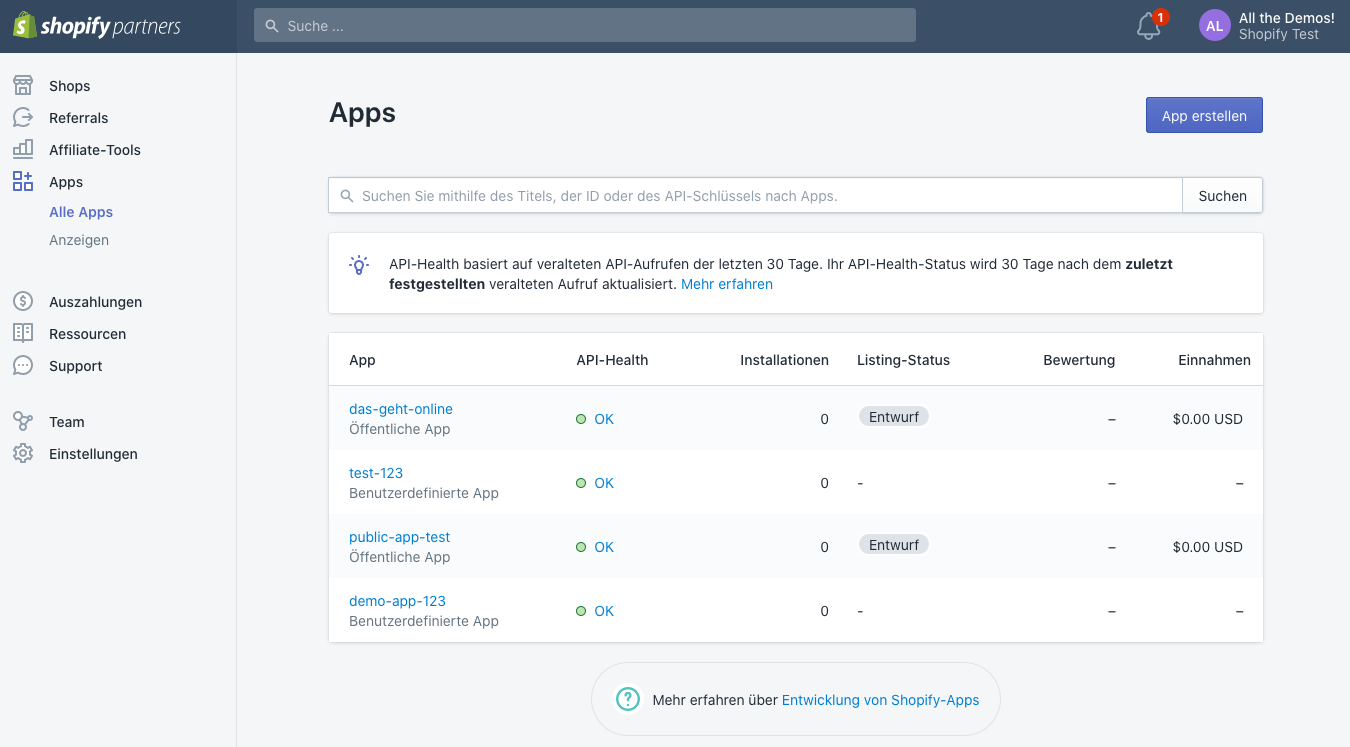Click $0.00 USD in public-app-test row

click(1208, 547)
